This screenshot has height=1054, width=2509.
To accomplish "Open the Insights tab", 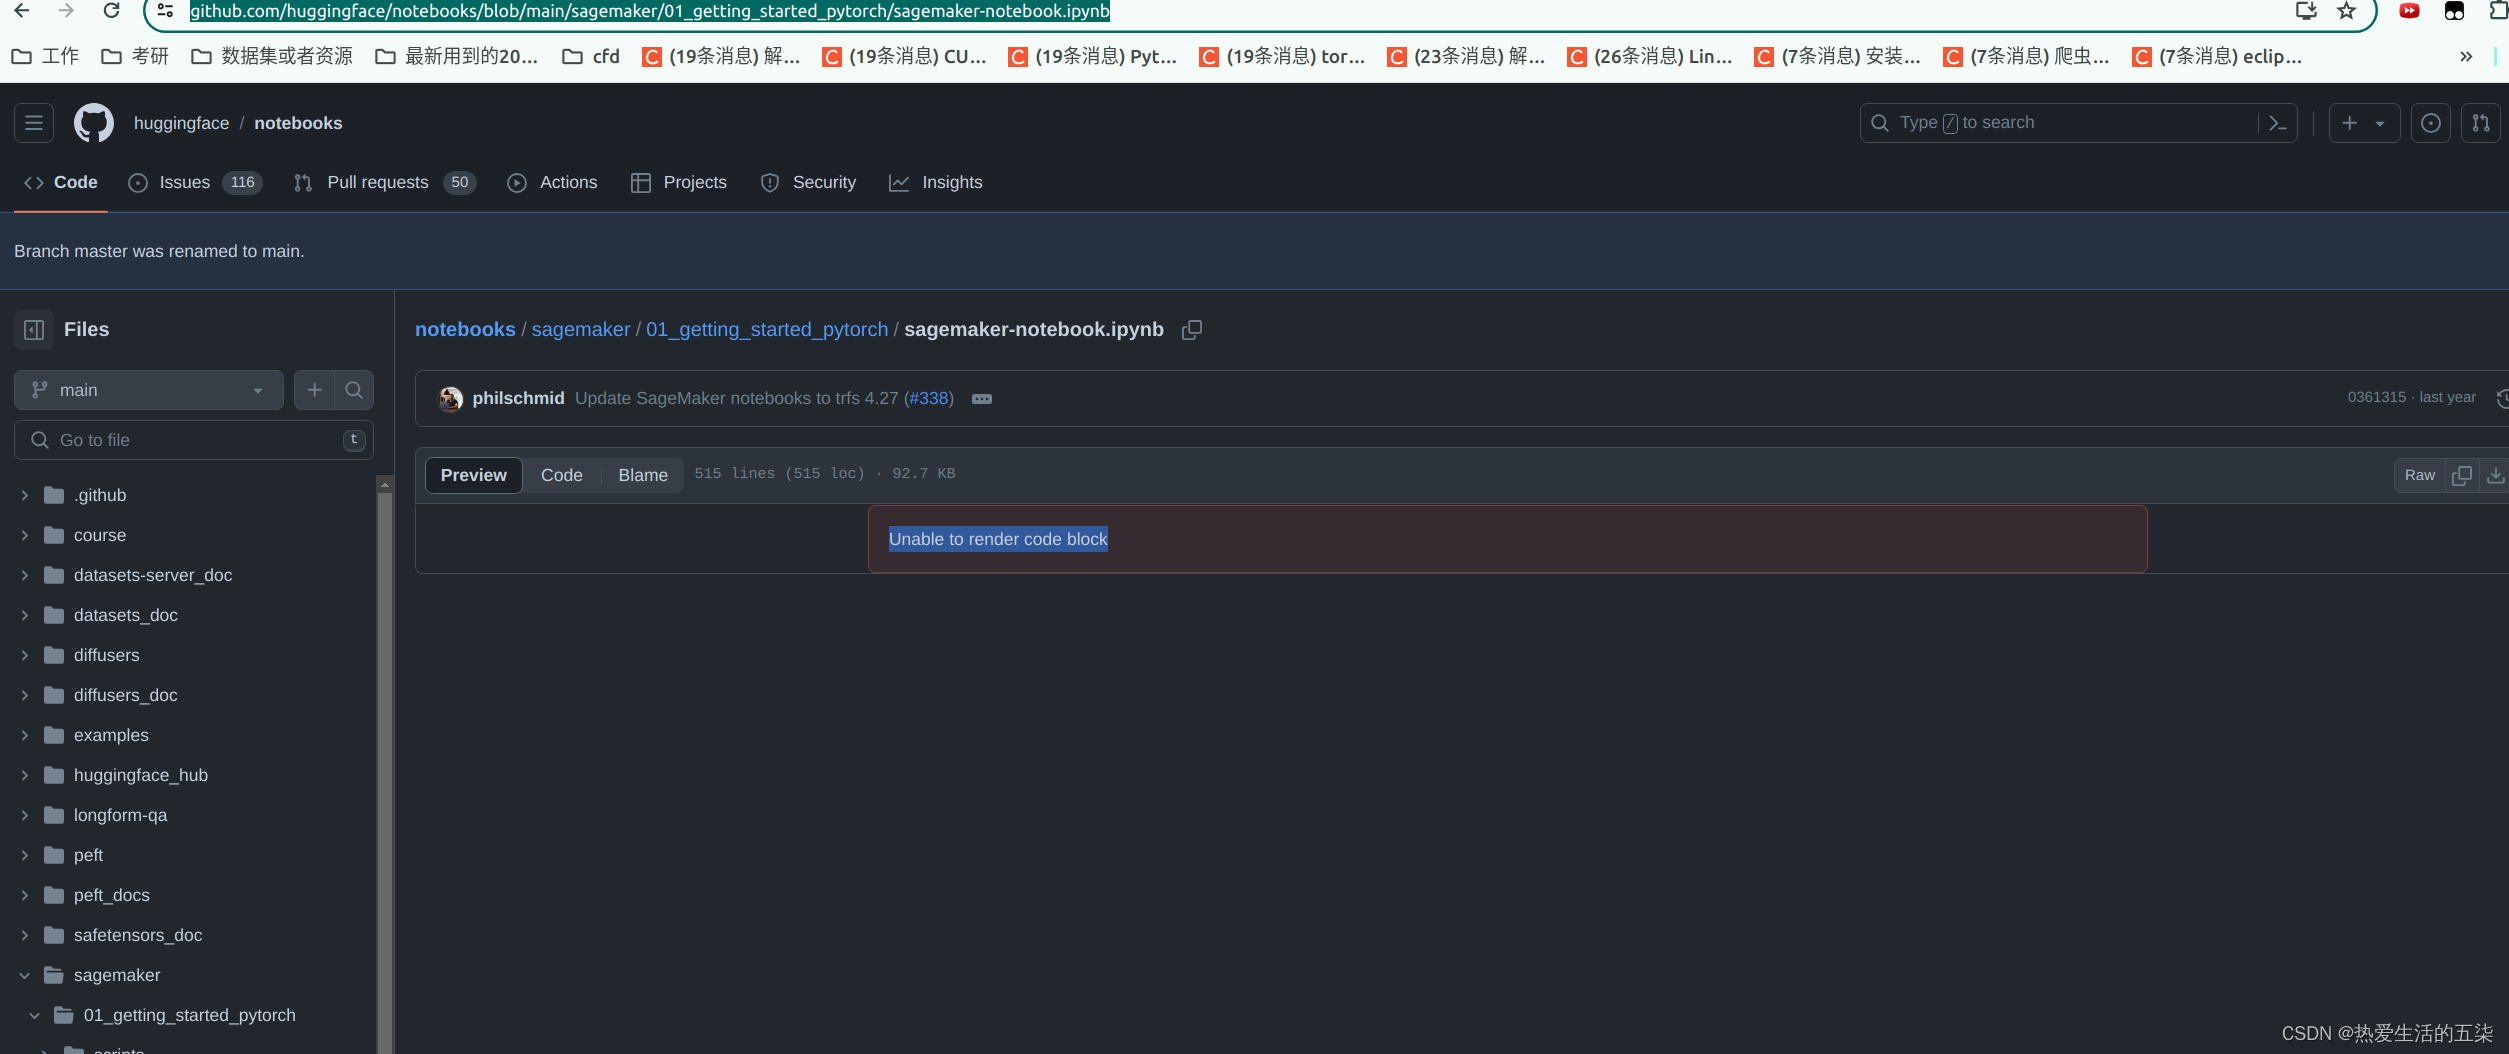I will click(x=936, y=182).
